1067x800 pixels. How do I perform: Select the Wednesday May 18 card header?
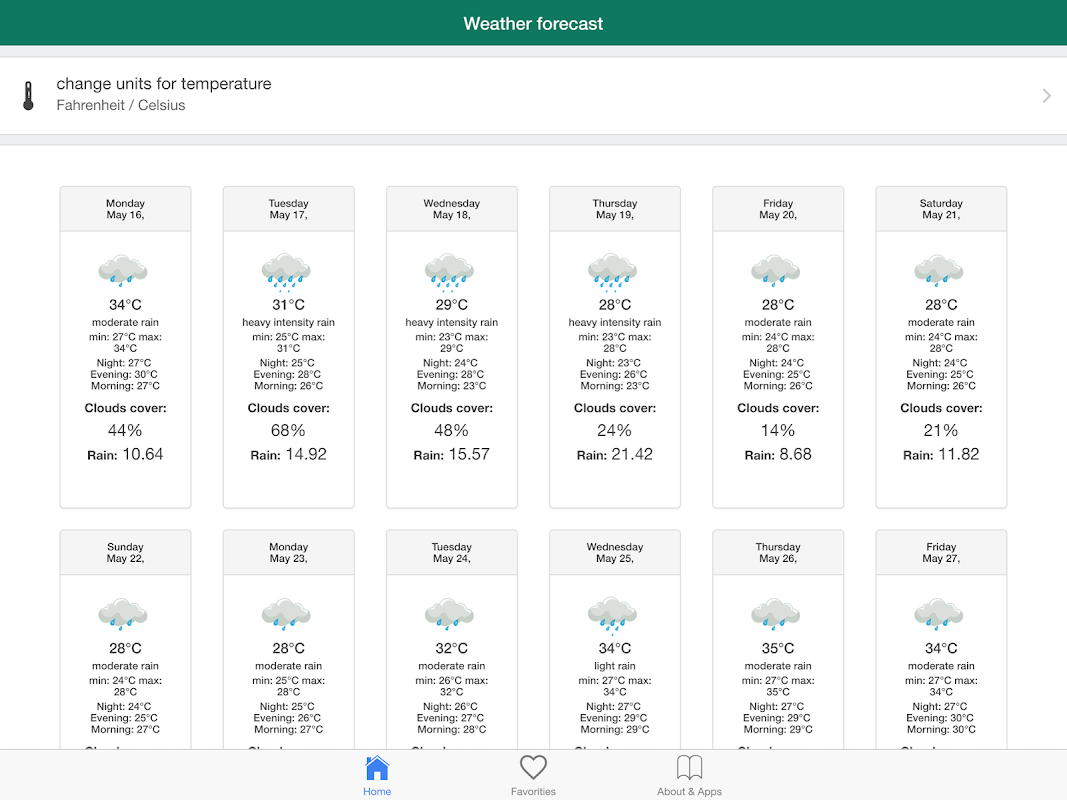tap(452, 209)
